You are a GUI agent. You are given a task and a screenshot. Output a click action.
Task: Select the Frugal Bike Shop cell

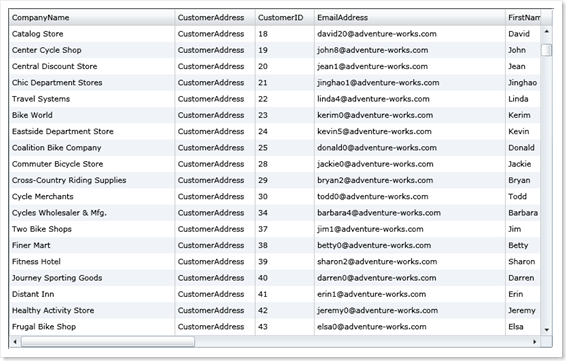(92, 327)
